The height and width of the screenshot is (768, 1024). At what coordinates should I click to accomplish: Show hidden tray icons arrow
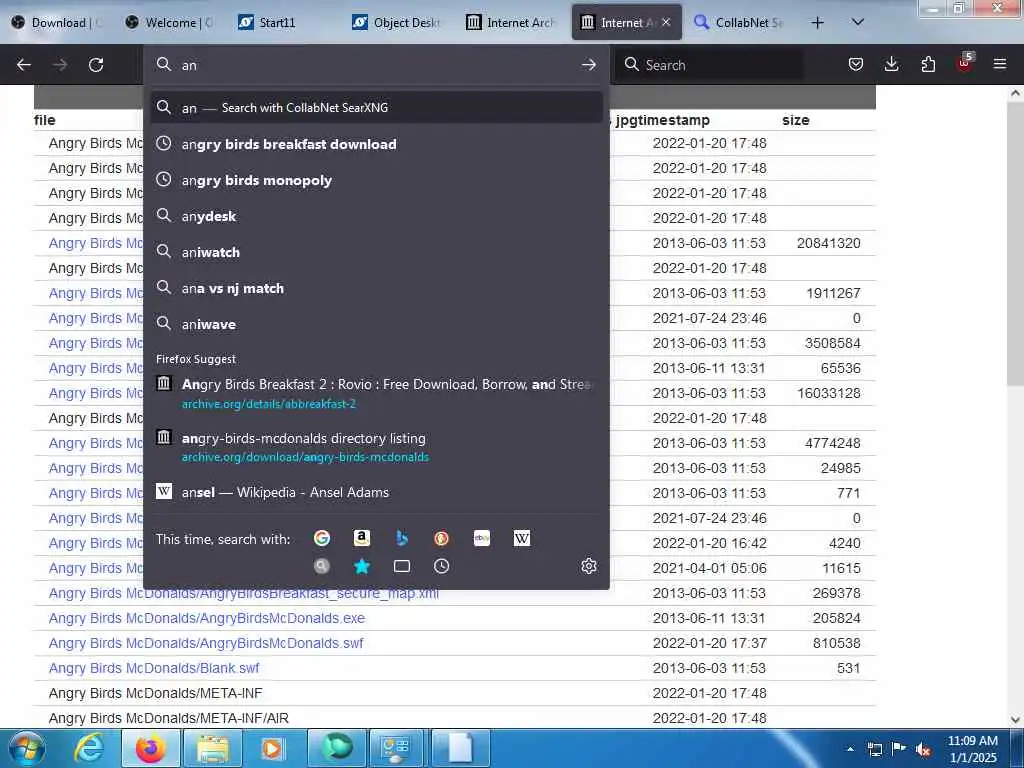pyautogui.click(x=850, y=749)
